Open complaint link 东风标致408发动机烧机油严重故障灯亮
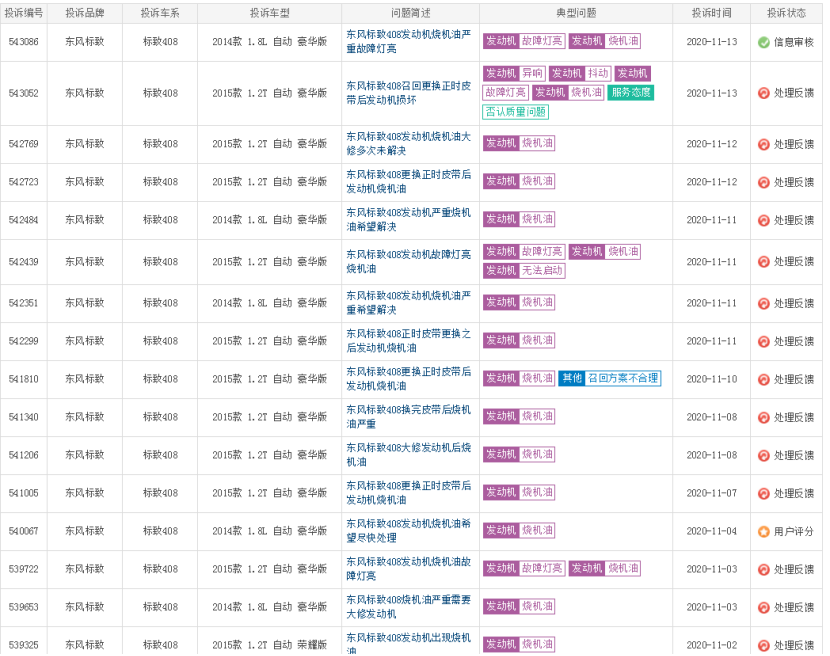 pyautogui.click(x=408, y=41)
